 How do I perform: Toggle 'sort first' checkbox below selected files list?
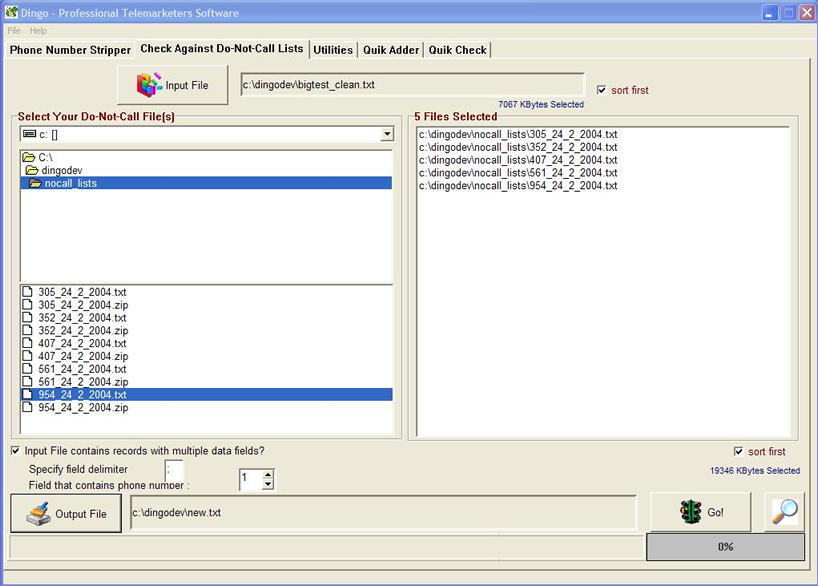[x=738, y=451]
